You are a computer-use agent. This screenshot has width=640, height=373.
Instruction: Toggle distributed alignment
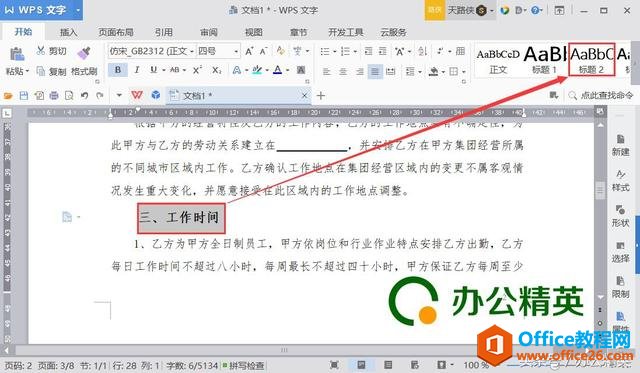coord(391,72)
